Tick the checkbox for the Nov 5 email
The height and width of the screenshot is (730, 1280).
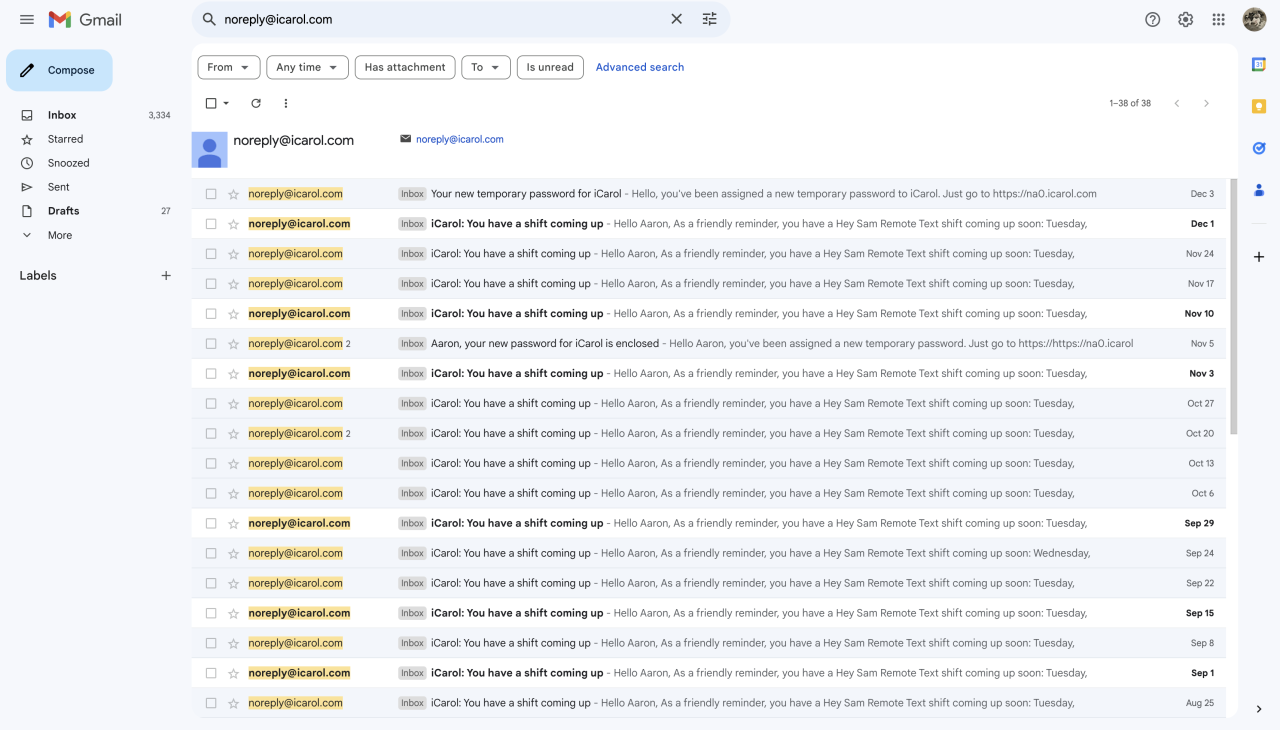coord(211,344)
